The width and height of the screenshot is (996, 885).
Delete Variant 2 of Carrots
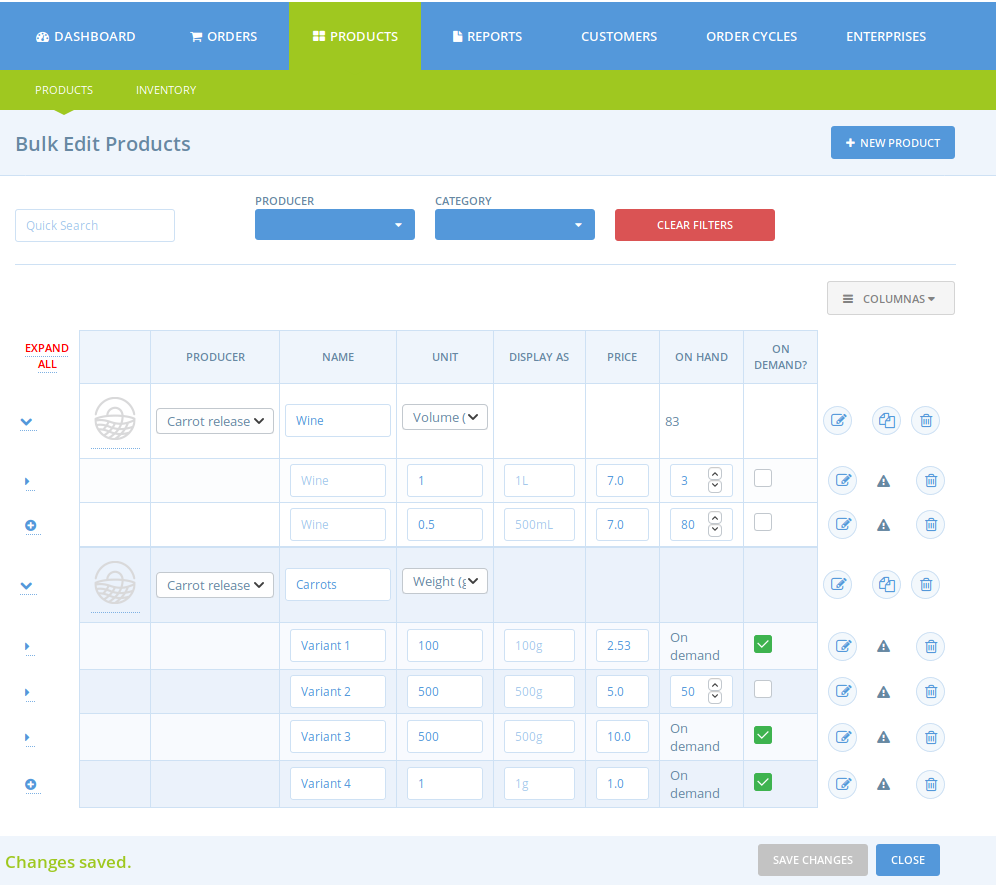click(x=931, y=691)
